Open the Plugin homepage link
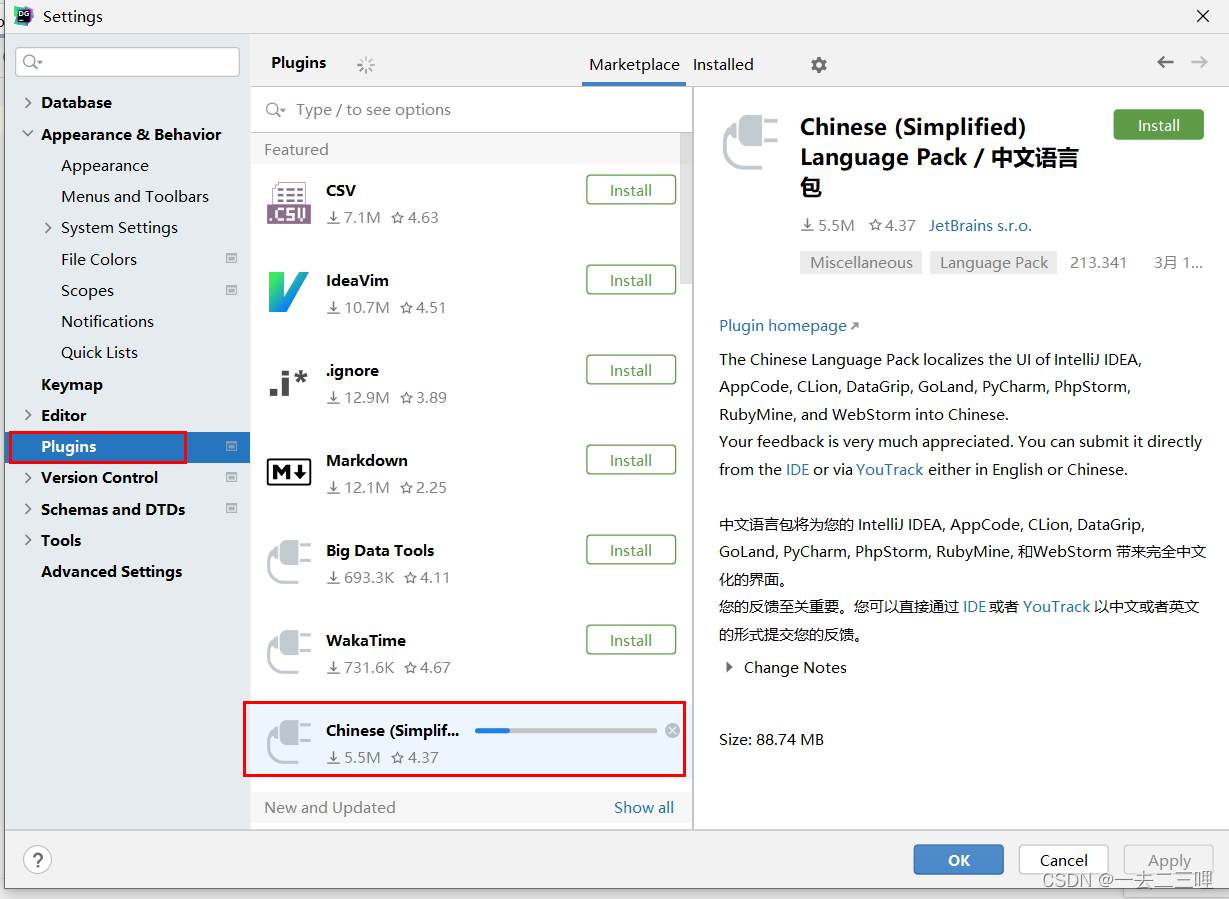This screenshot has width=1229, height=899. point(789,325)
